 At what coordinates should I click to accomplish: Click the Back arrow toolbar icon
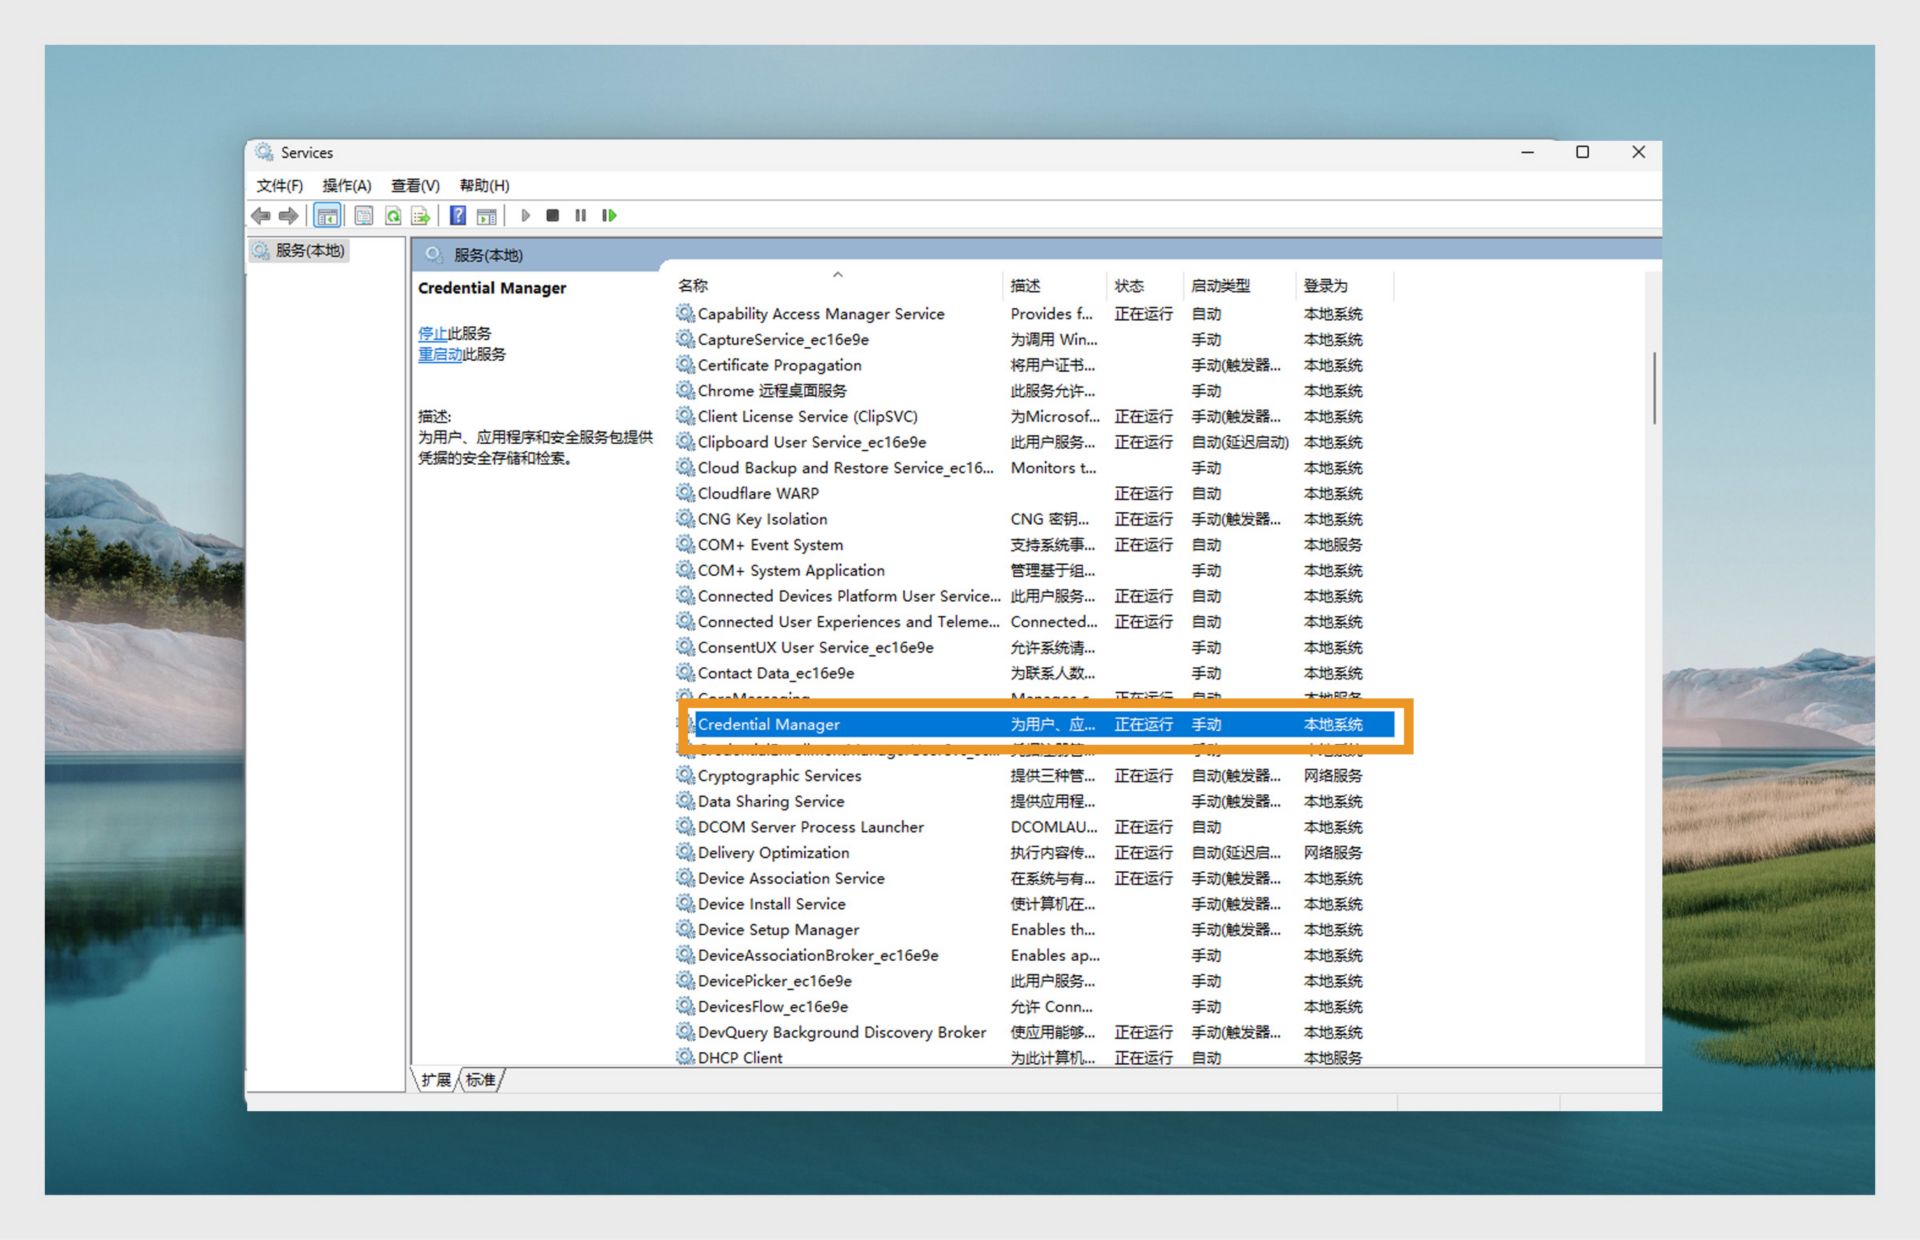tap(261, 216)
